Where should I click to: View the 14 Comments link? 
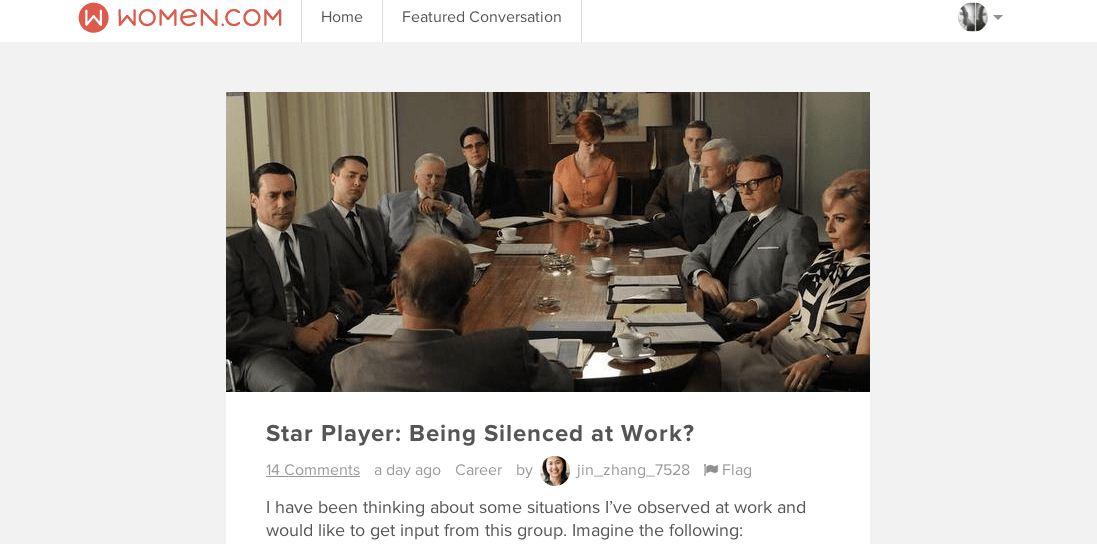coord(313,470)
